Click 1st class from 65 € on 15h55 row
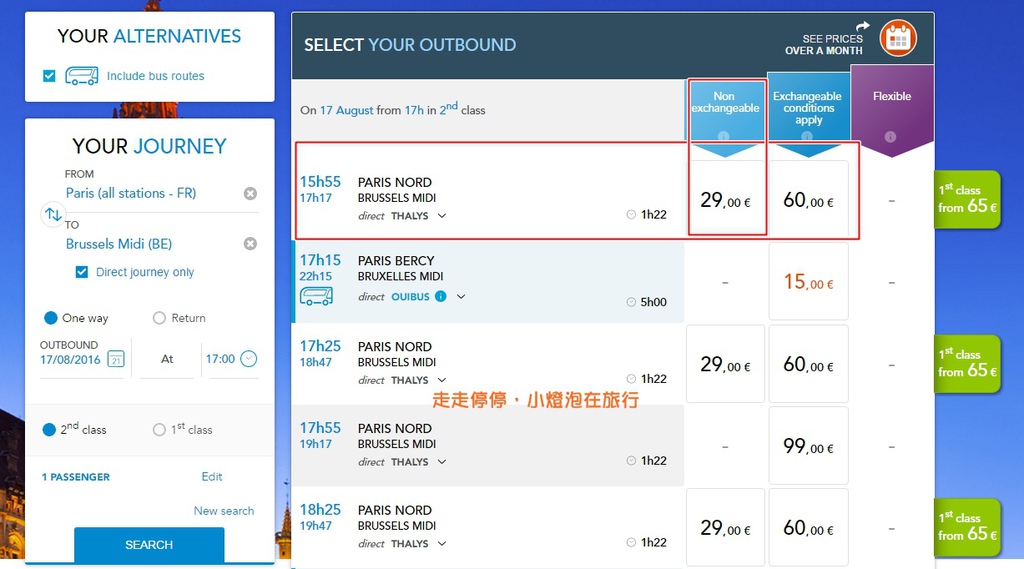Screen dimensions: 1024x569 click(x=967, y=199)
